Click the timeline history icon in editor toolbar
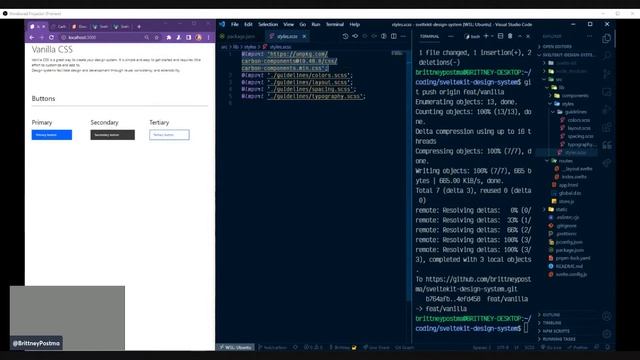This screenshot has width=640, height=360. click(345, 36)
